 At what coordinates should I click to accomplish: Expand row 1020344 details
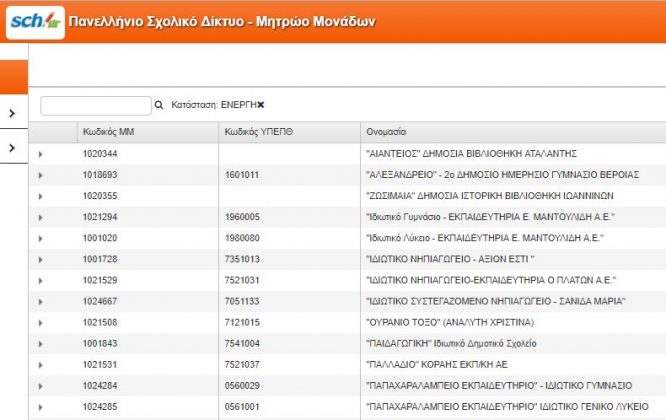click(40, 154)
